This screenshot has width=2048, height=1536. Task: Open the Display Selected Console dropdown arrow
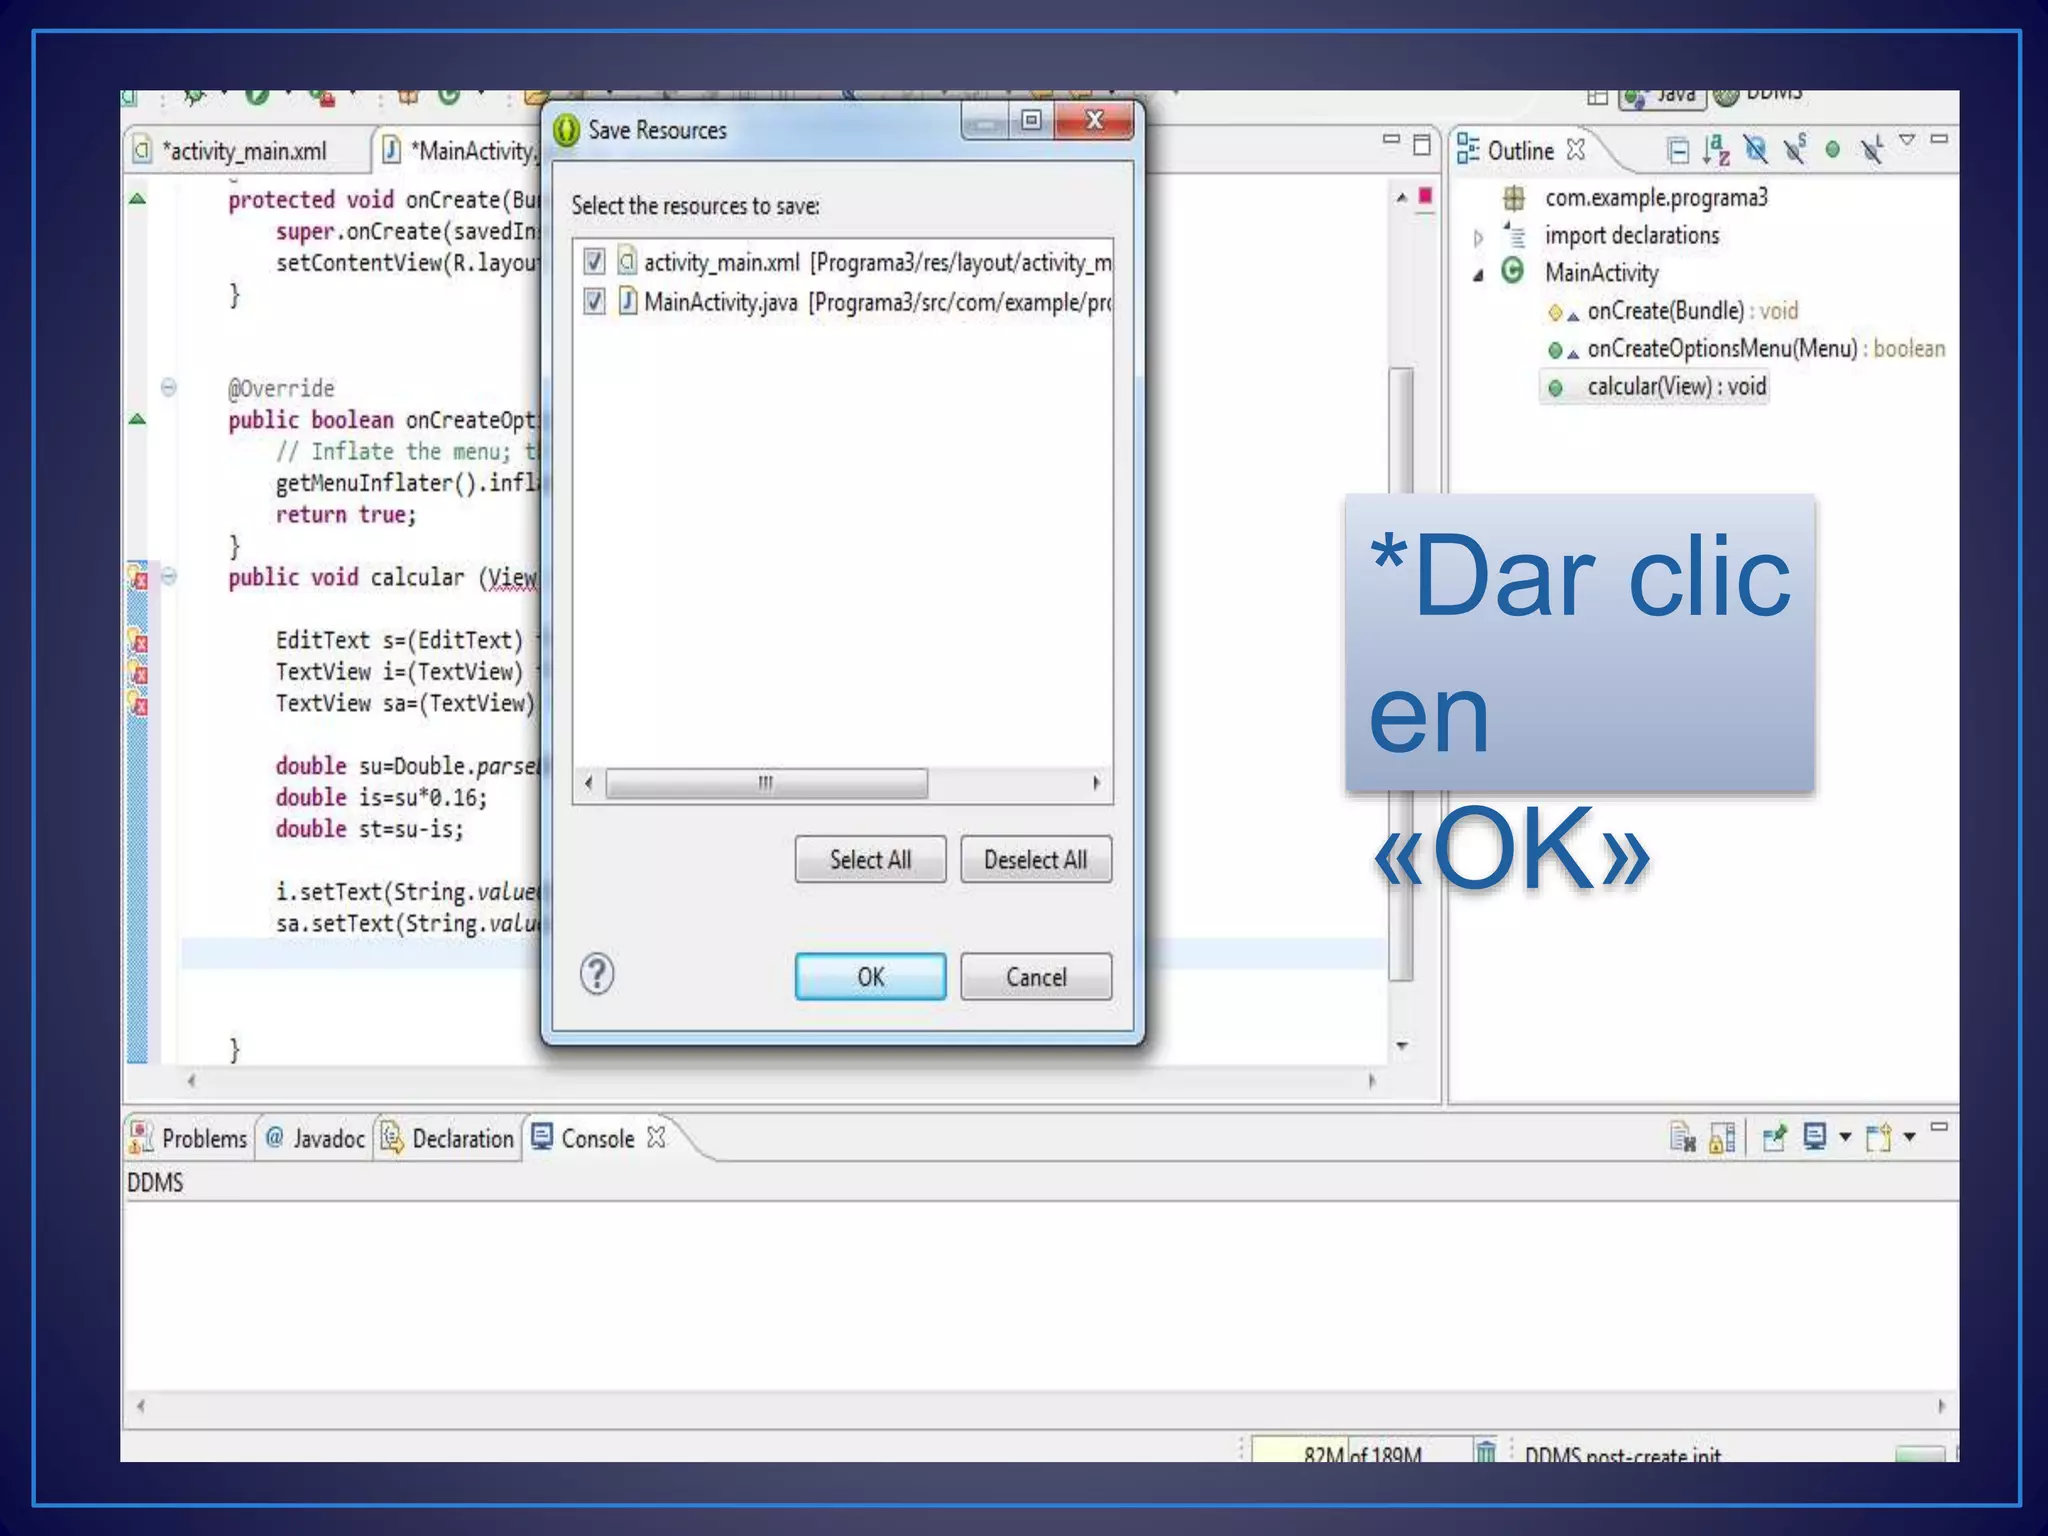click(x=1845, y=1138)
